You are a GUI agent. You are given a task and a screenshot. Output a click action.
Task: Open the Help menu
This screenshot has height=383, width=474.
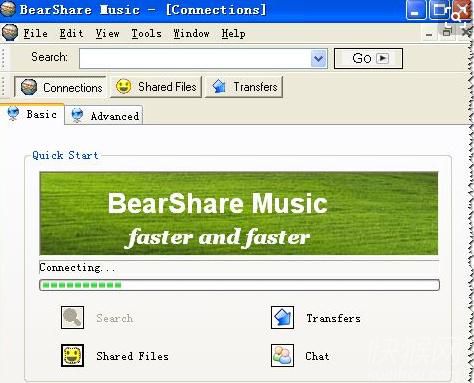[233, 33]
